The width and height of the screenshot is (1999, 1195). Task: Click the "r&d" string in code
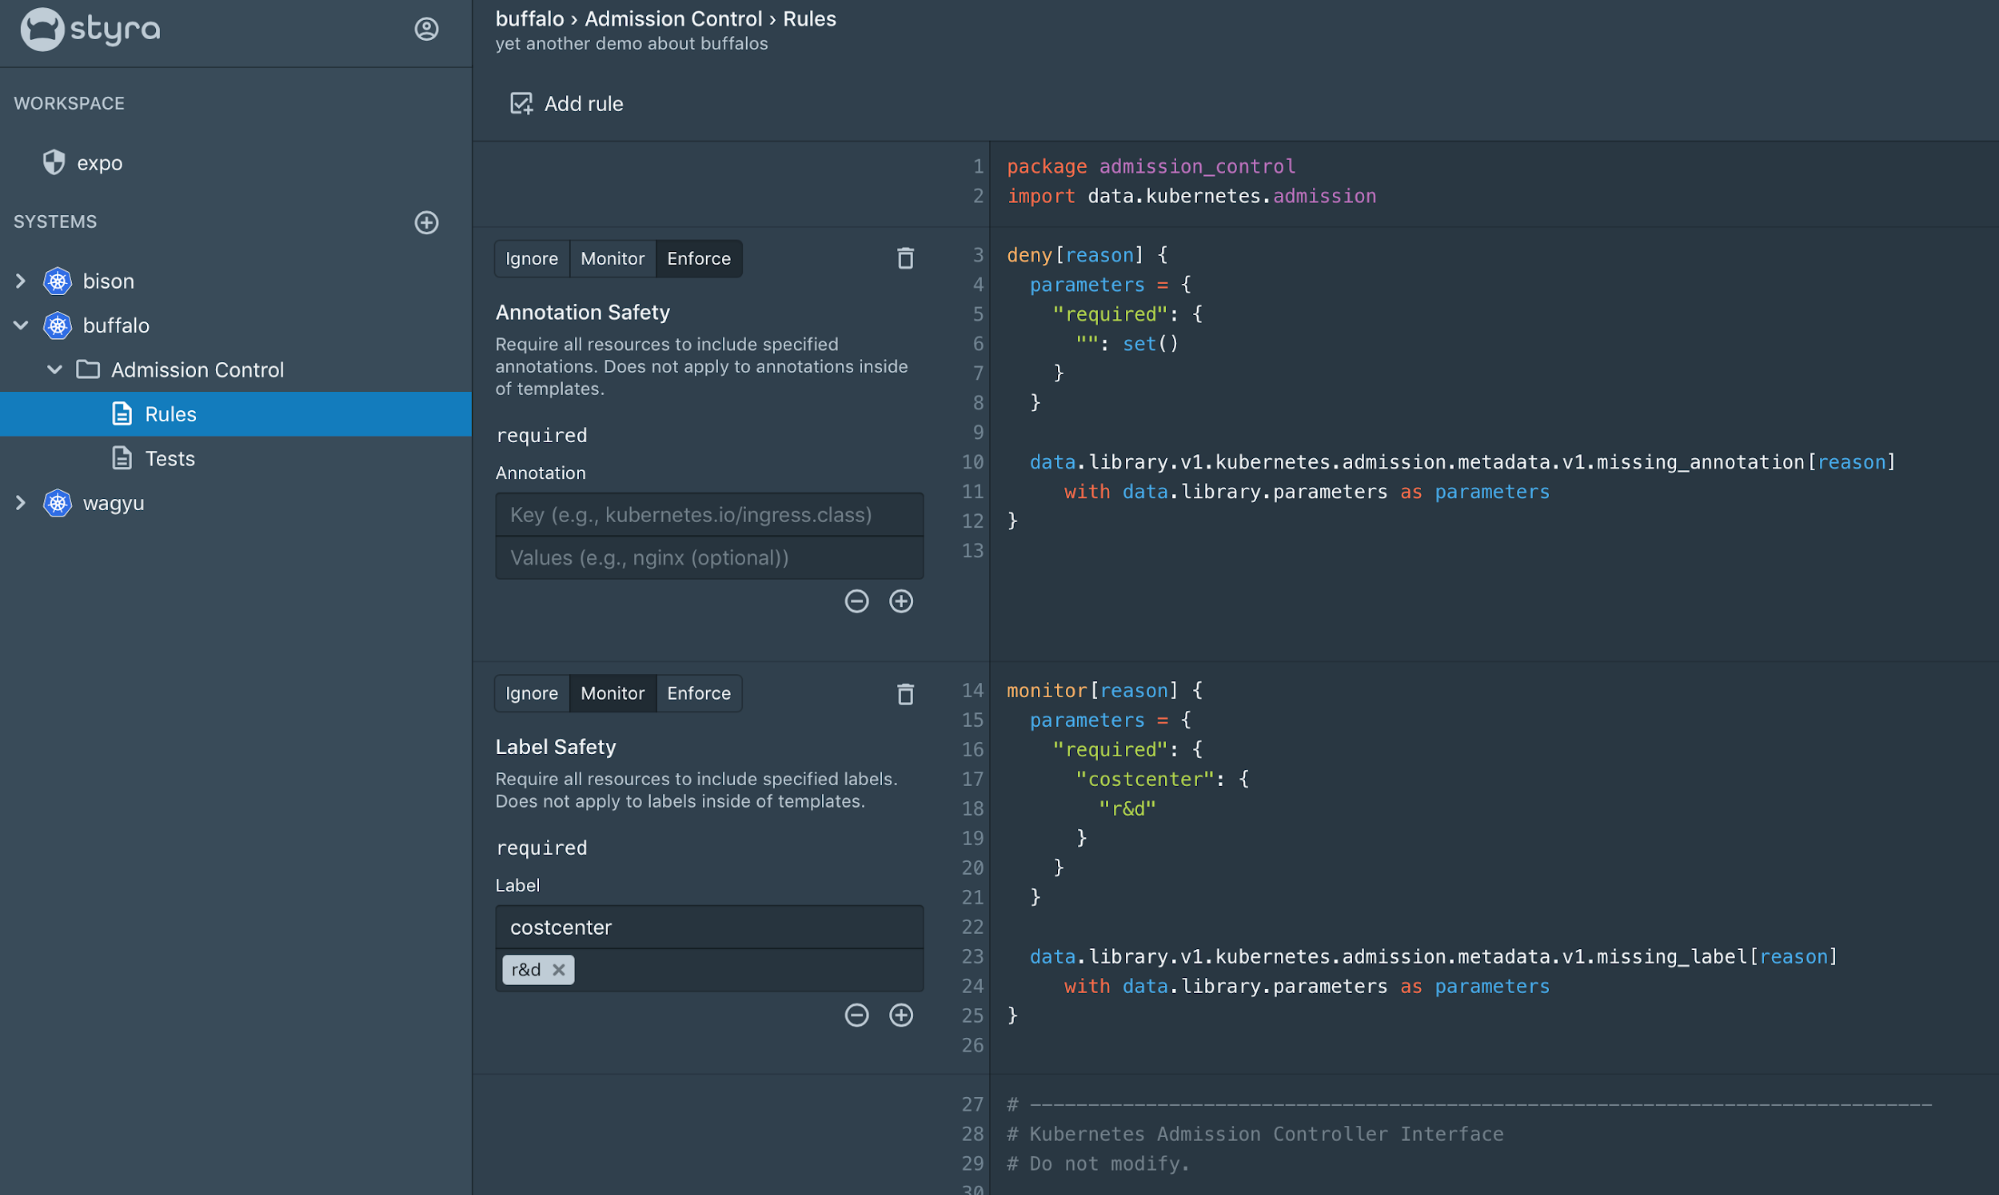pyautogui.click(x=1127, y=808)
